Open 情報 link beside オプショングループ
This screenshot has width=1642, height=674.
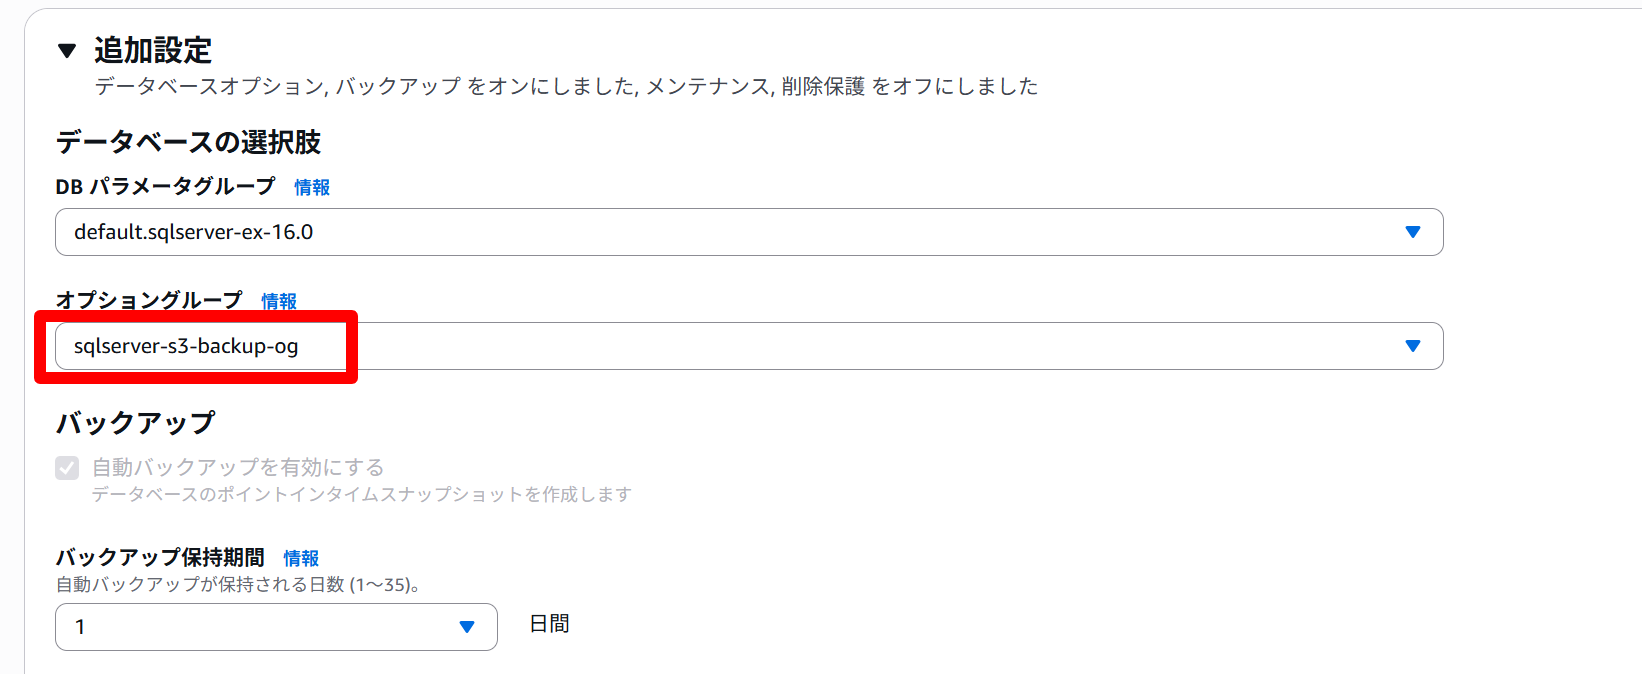[279, 301]
